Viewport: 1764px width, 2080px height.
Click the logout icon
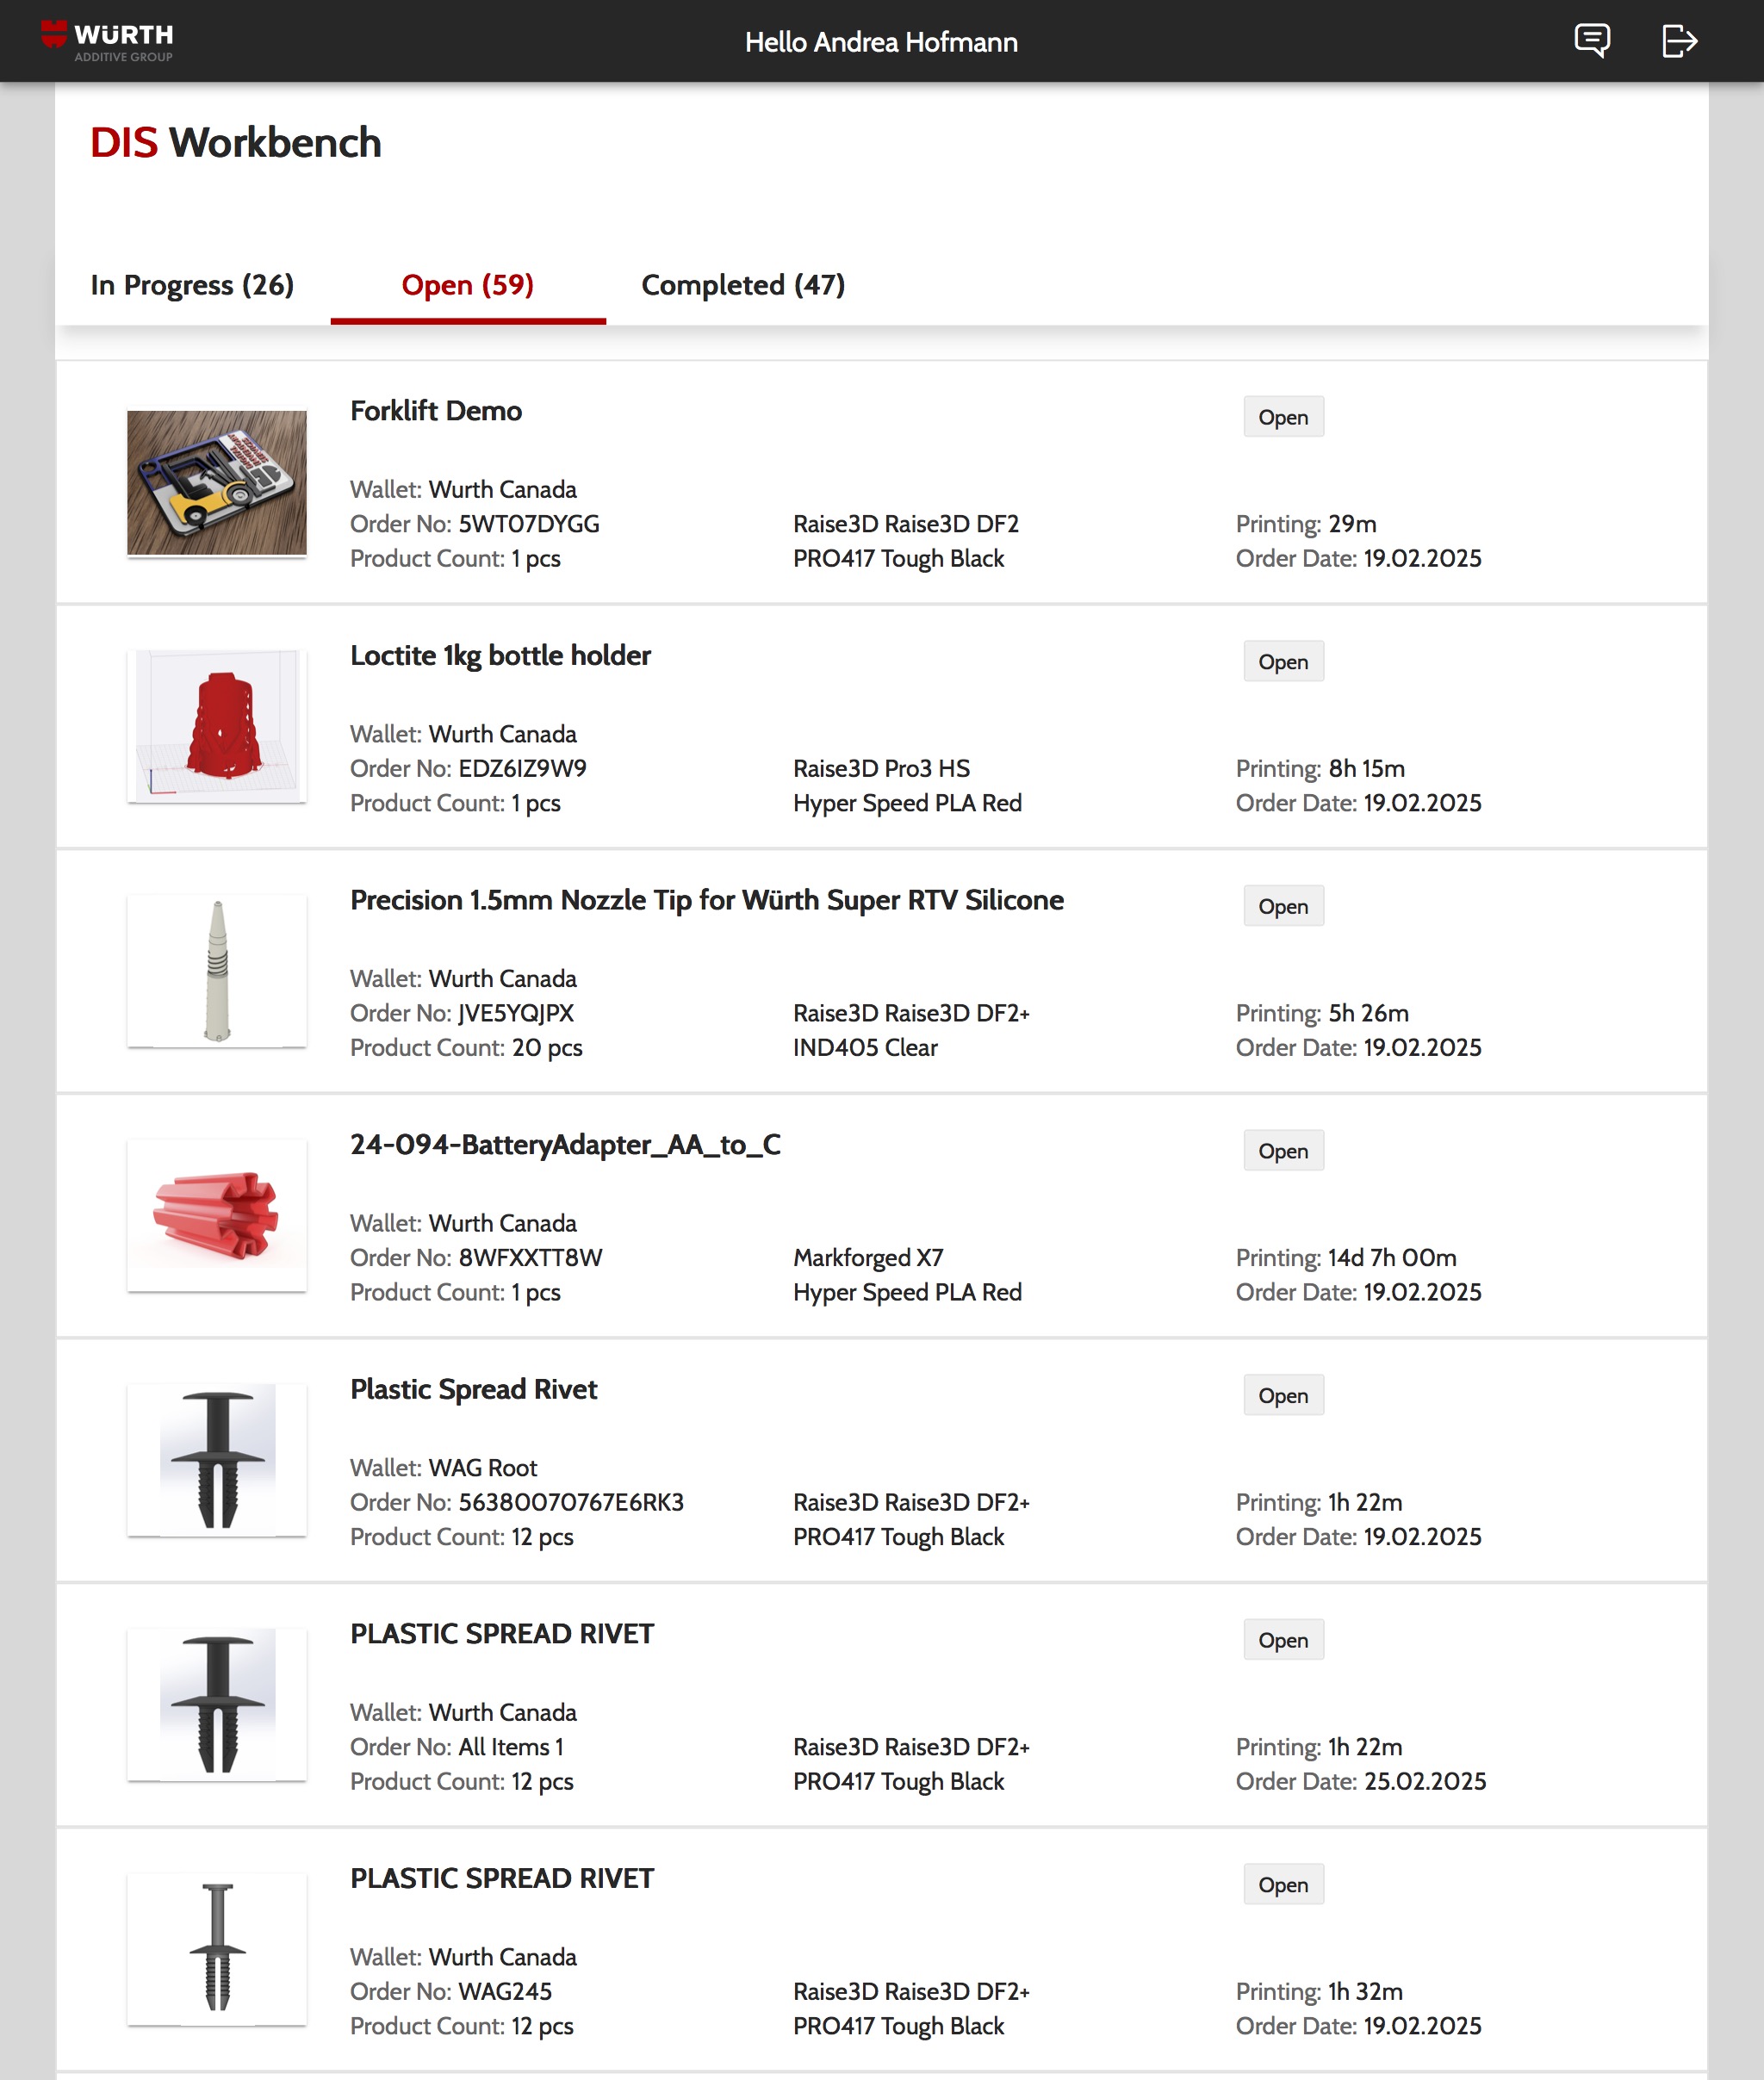coord(1679,41)
